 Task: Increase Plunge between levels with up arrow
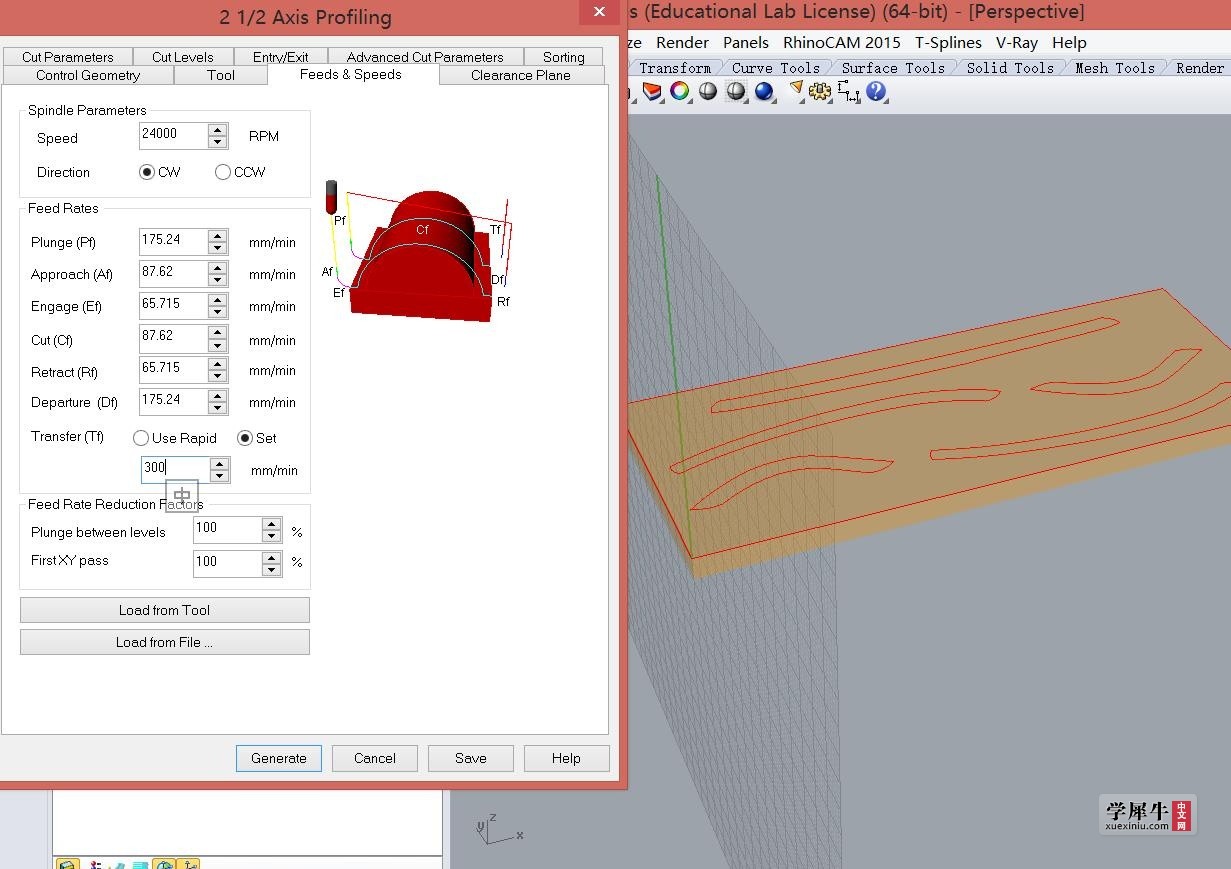271,525
